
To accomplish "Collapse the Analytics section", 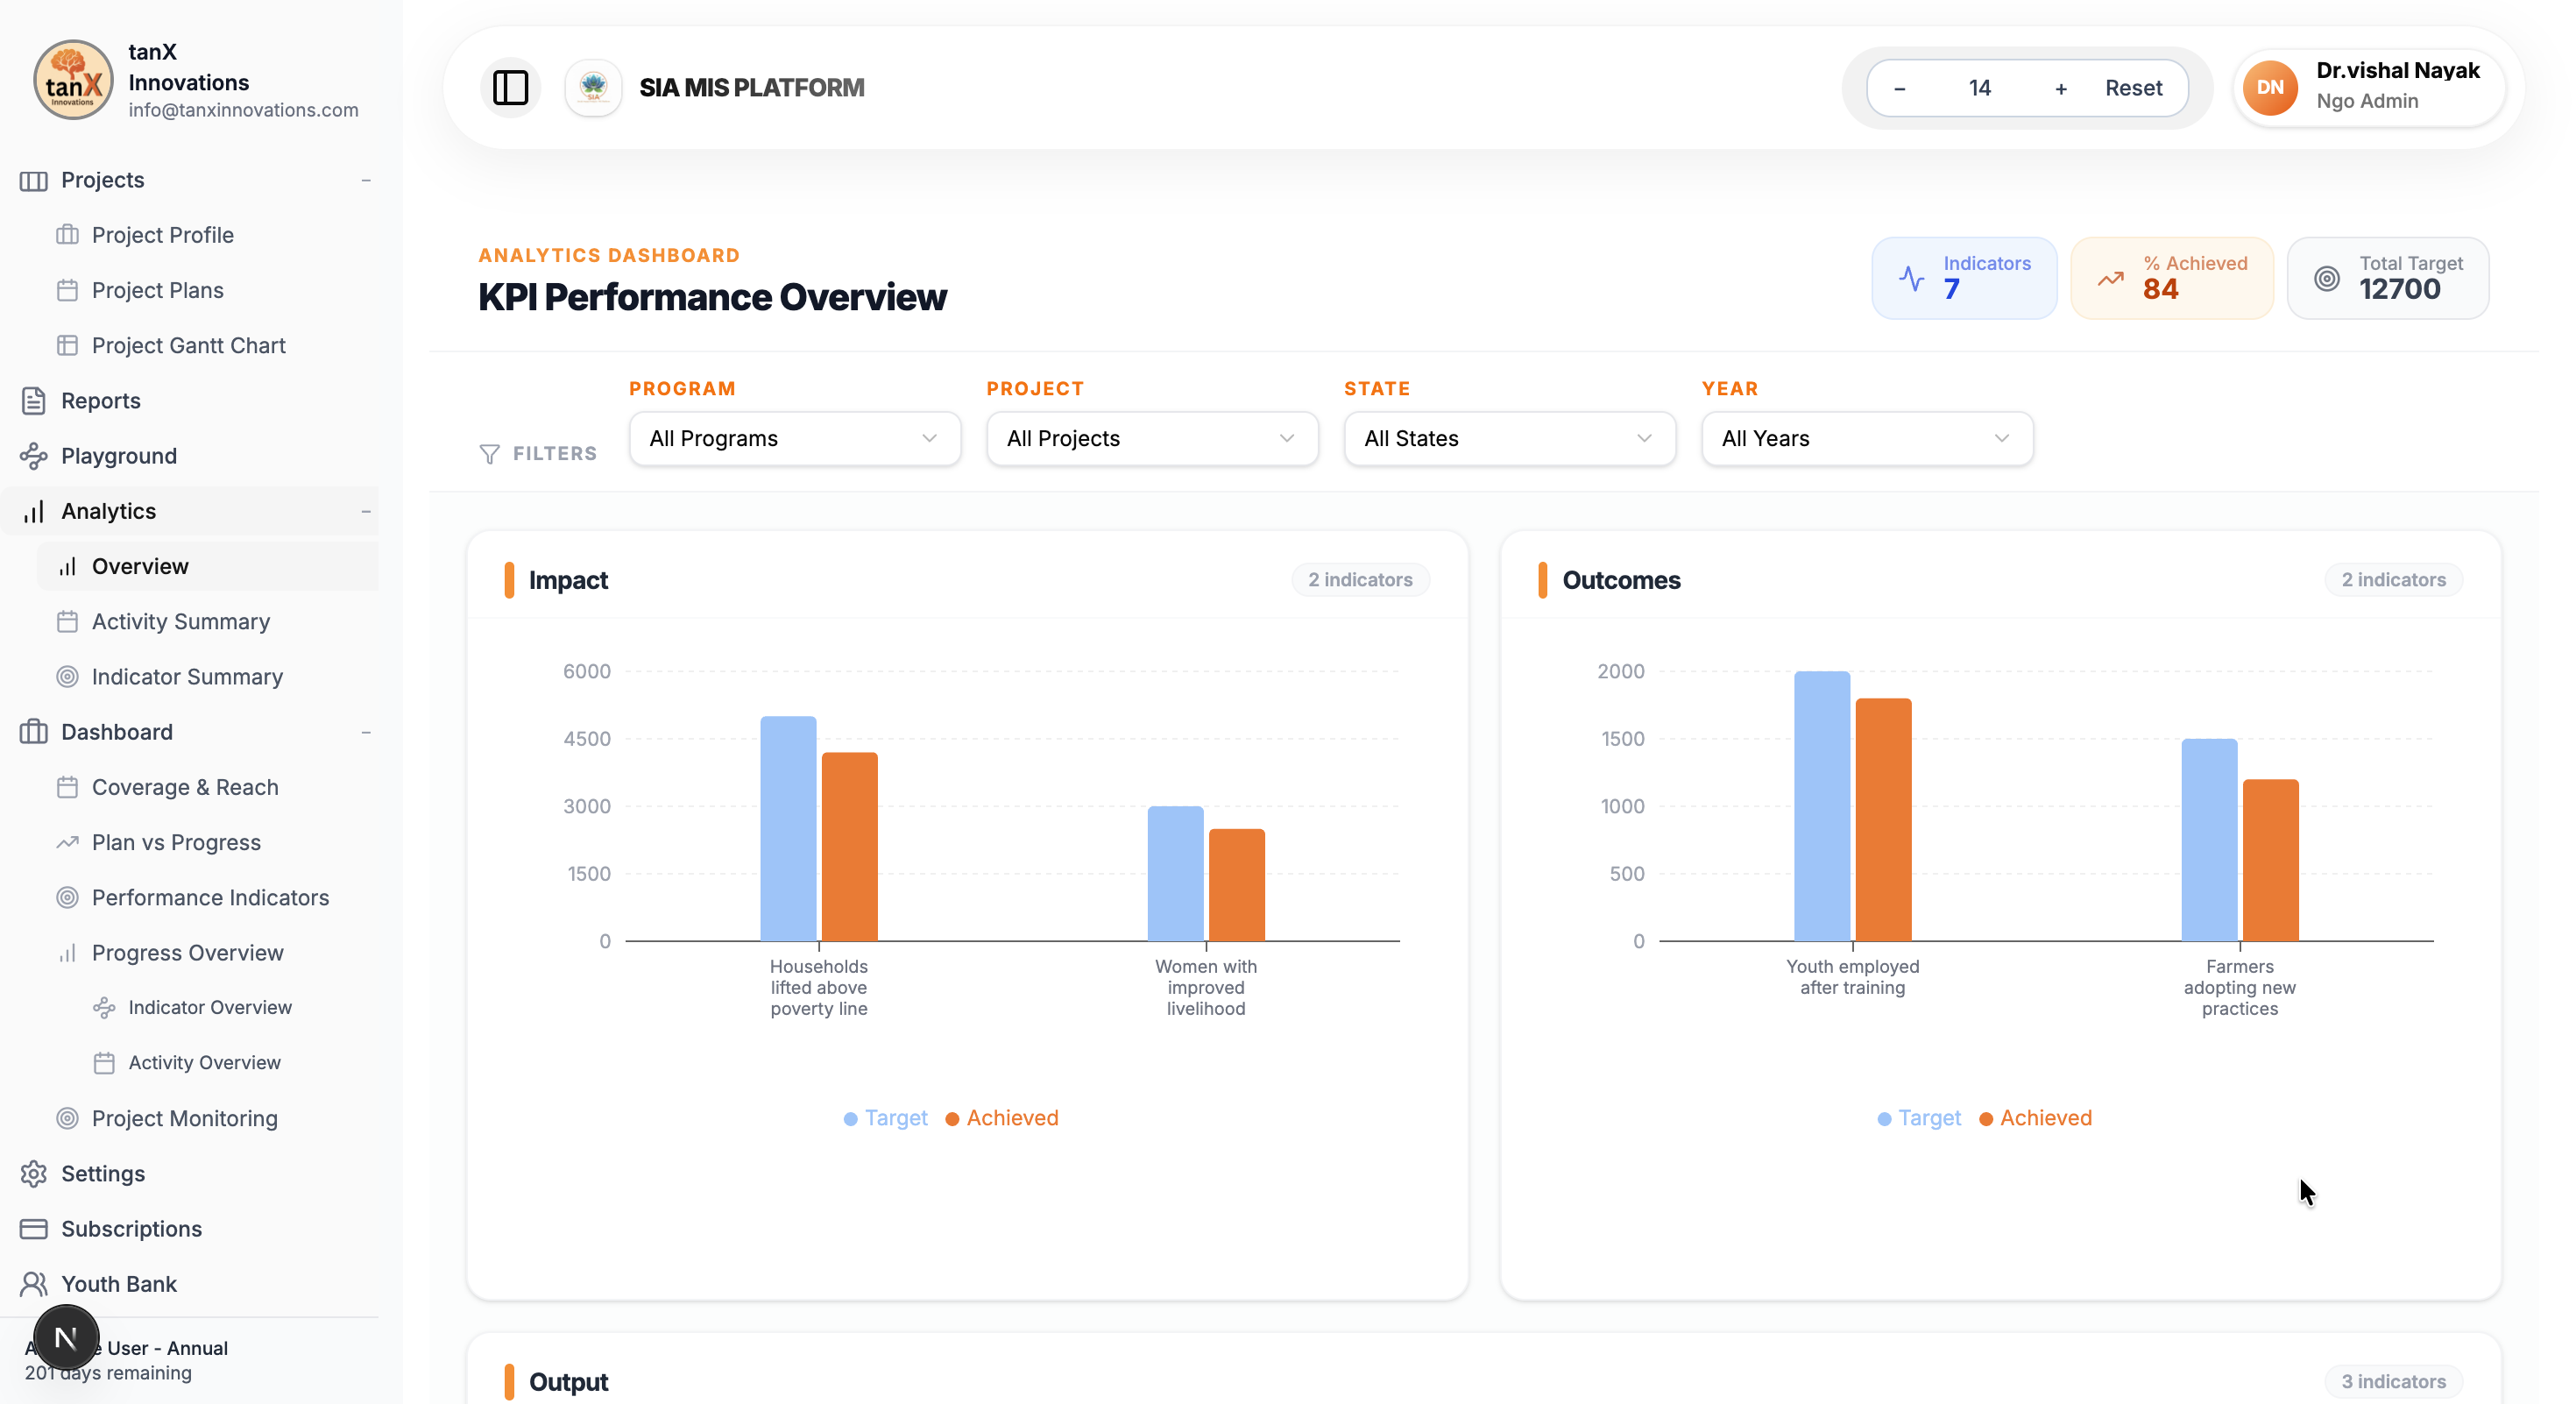I will (366, 512).
